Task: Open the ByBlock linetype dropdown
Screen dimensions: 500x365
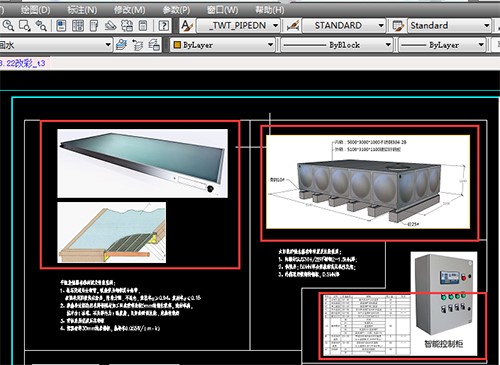Action: click(x=336, y=45)
